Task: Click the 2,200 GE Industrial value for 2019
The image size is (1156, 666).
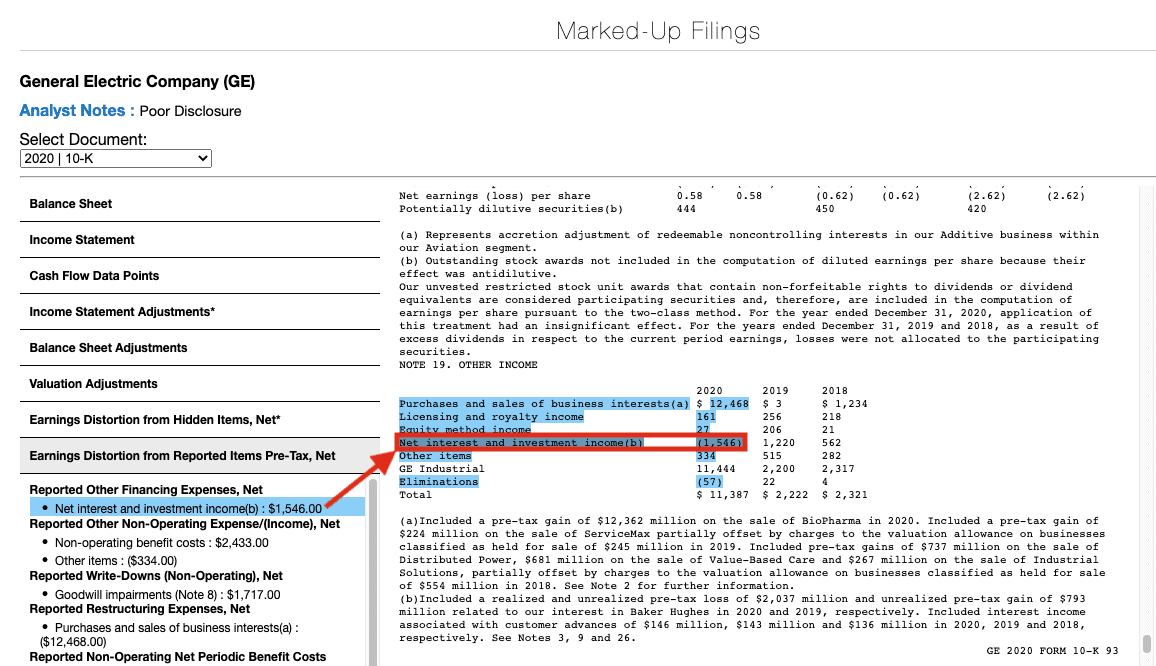Action: [x=779, y=469]
